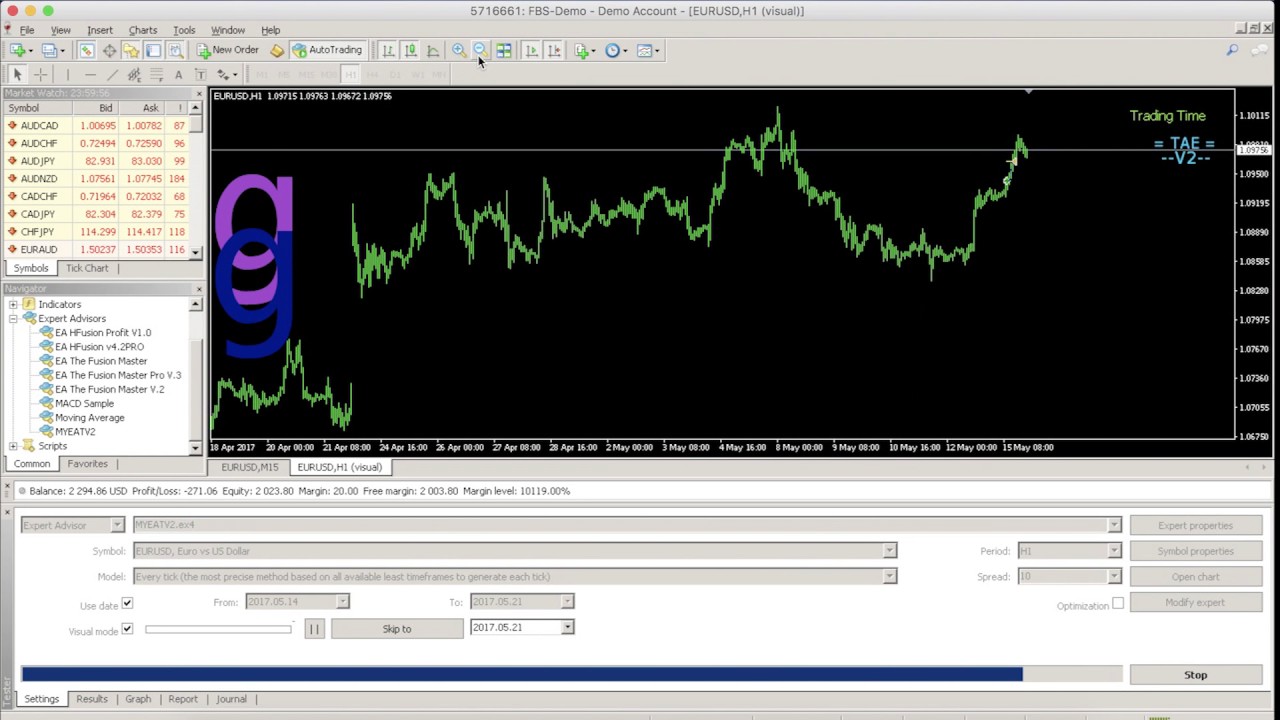Toggle the Use date checkbox

tap(127, 604)
